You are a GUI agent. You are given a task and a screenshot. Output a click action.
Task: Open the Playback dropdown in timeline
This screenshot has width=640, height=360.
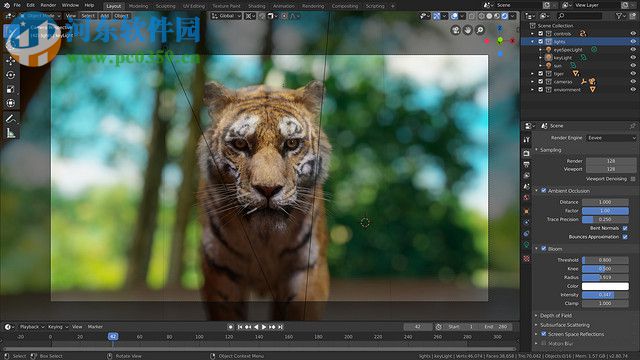click(32, 327)
